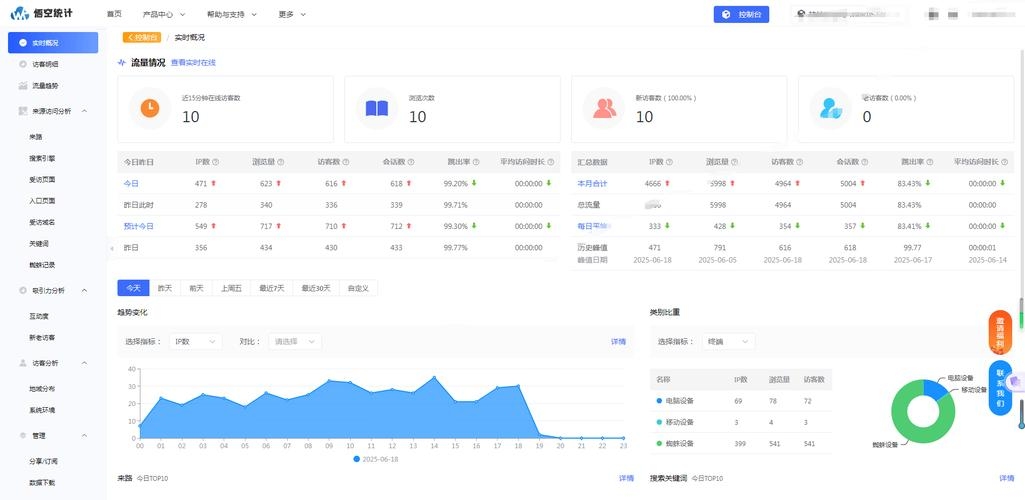
Task: Click the blue book icon on the 浏览次数 card
Action: coord(376,108)
